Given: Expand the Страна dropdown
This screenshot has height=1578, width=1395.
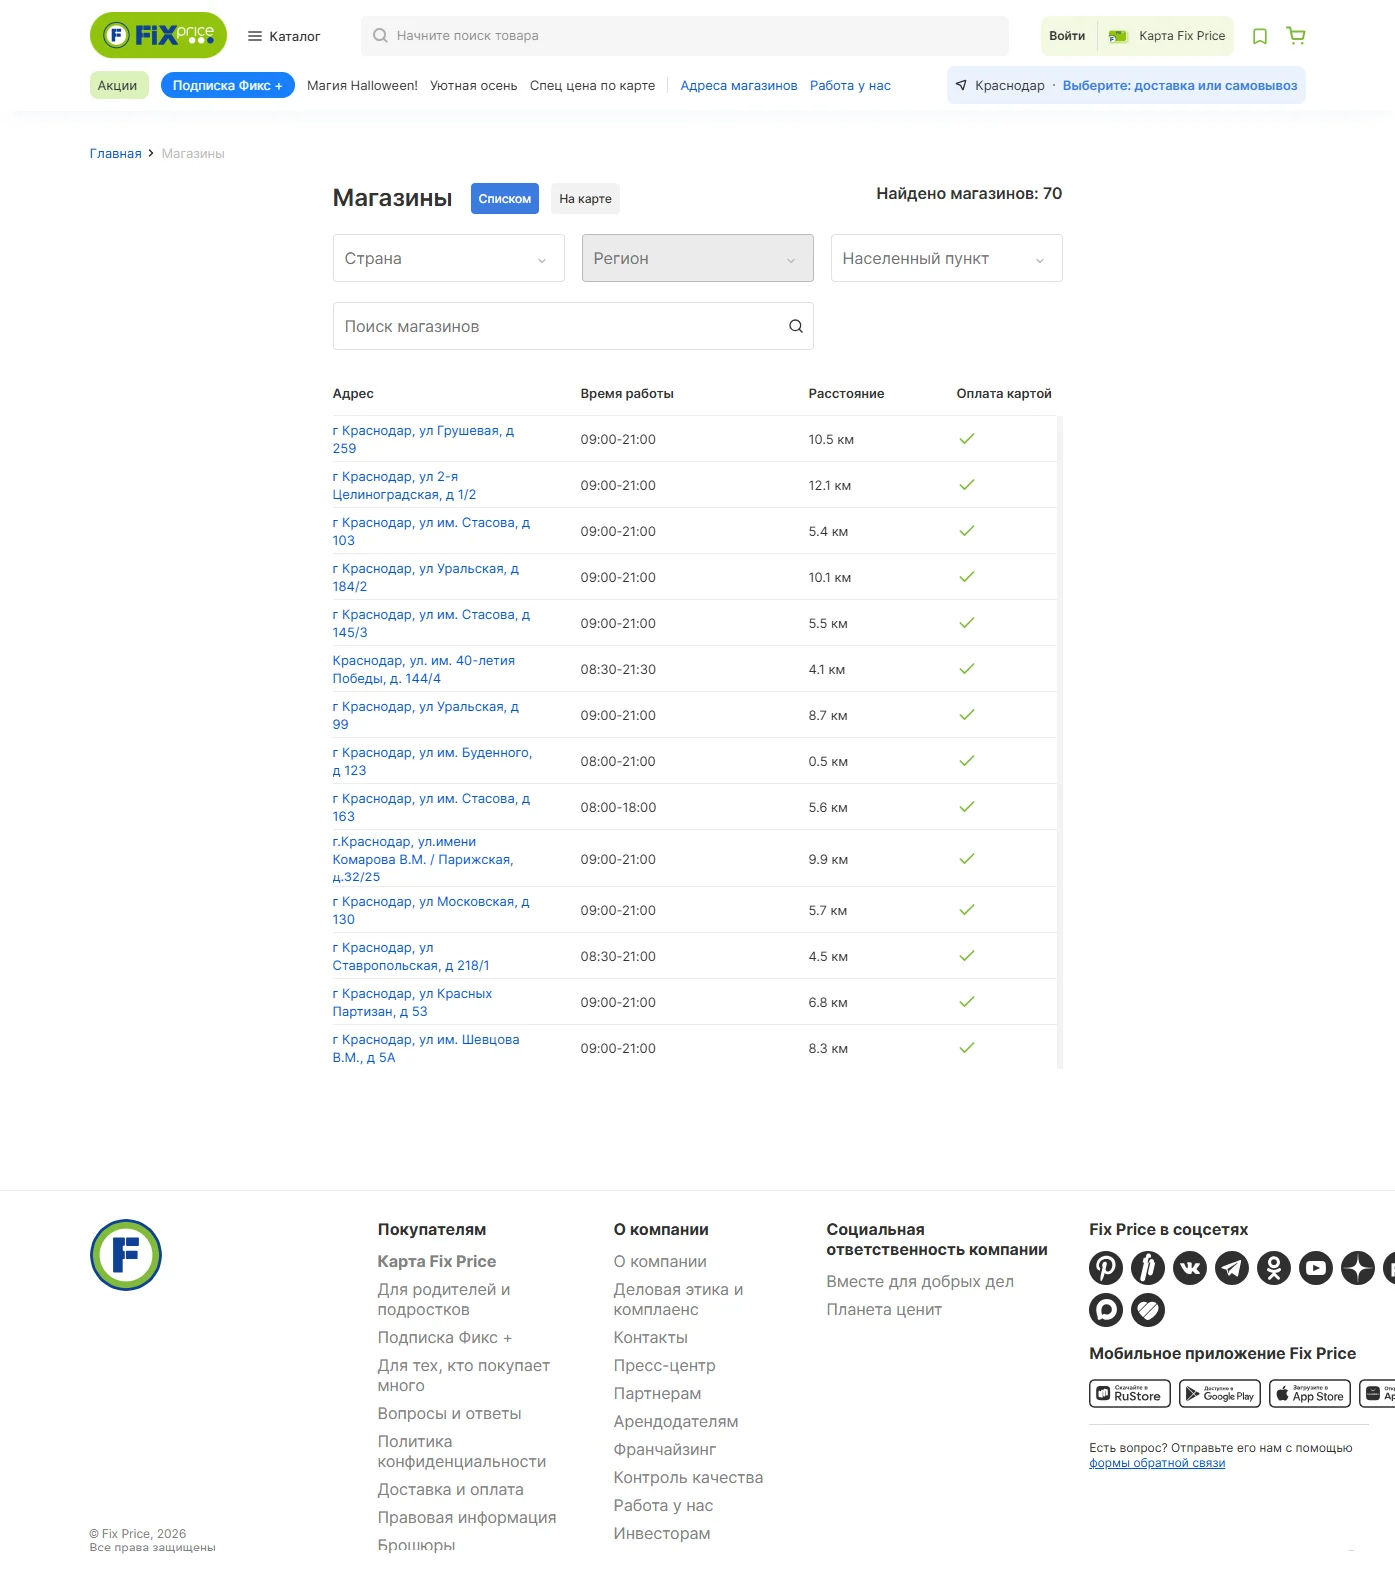Looking at the screenshot, I should click(x=449, y=258).
